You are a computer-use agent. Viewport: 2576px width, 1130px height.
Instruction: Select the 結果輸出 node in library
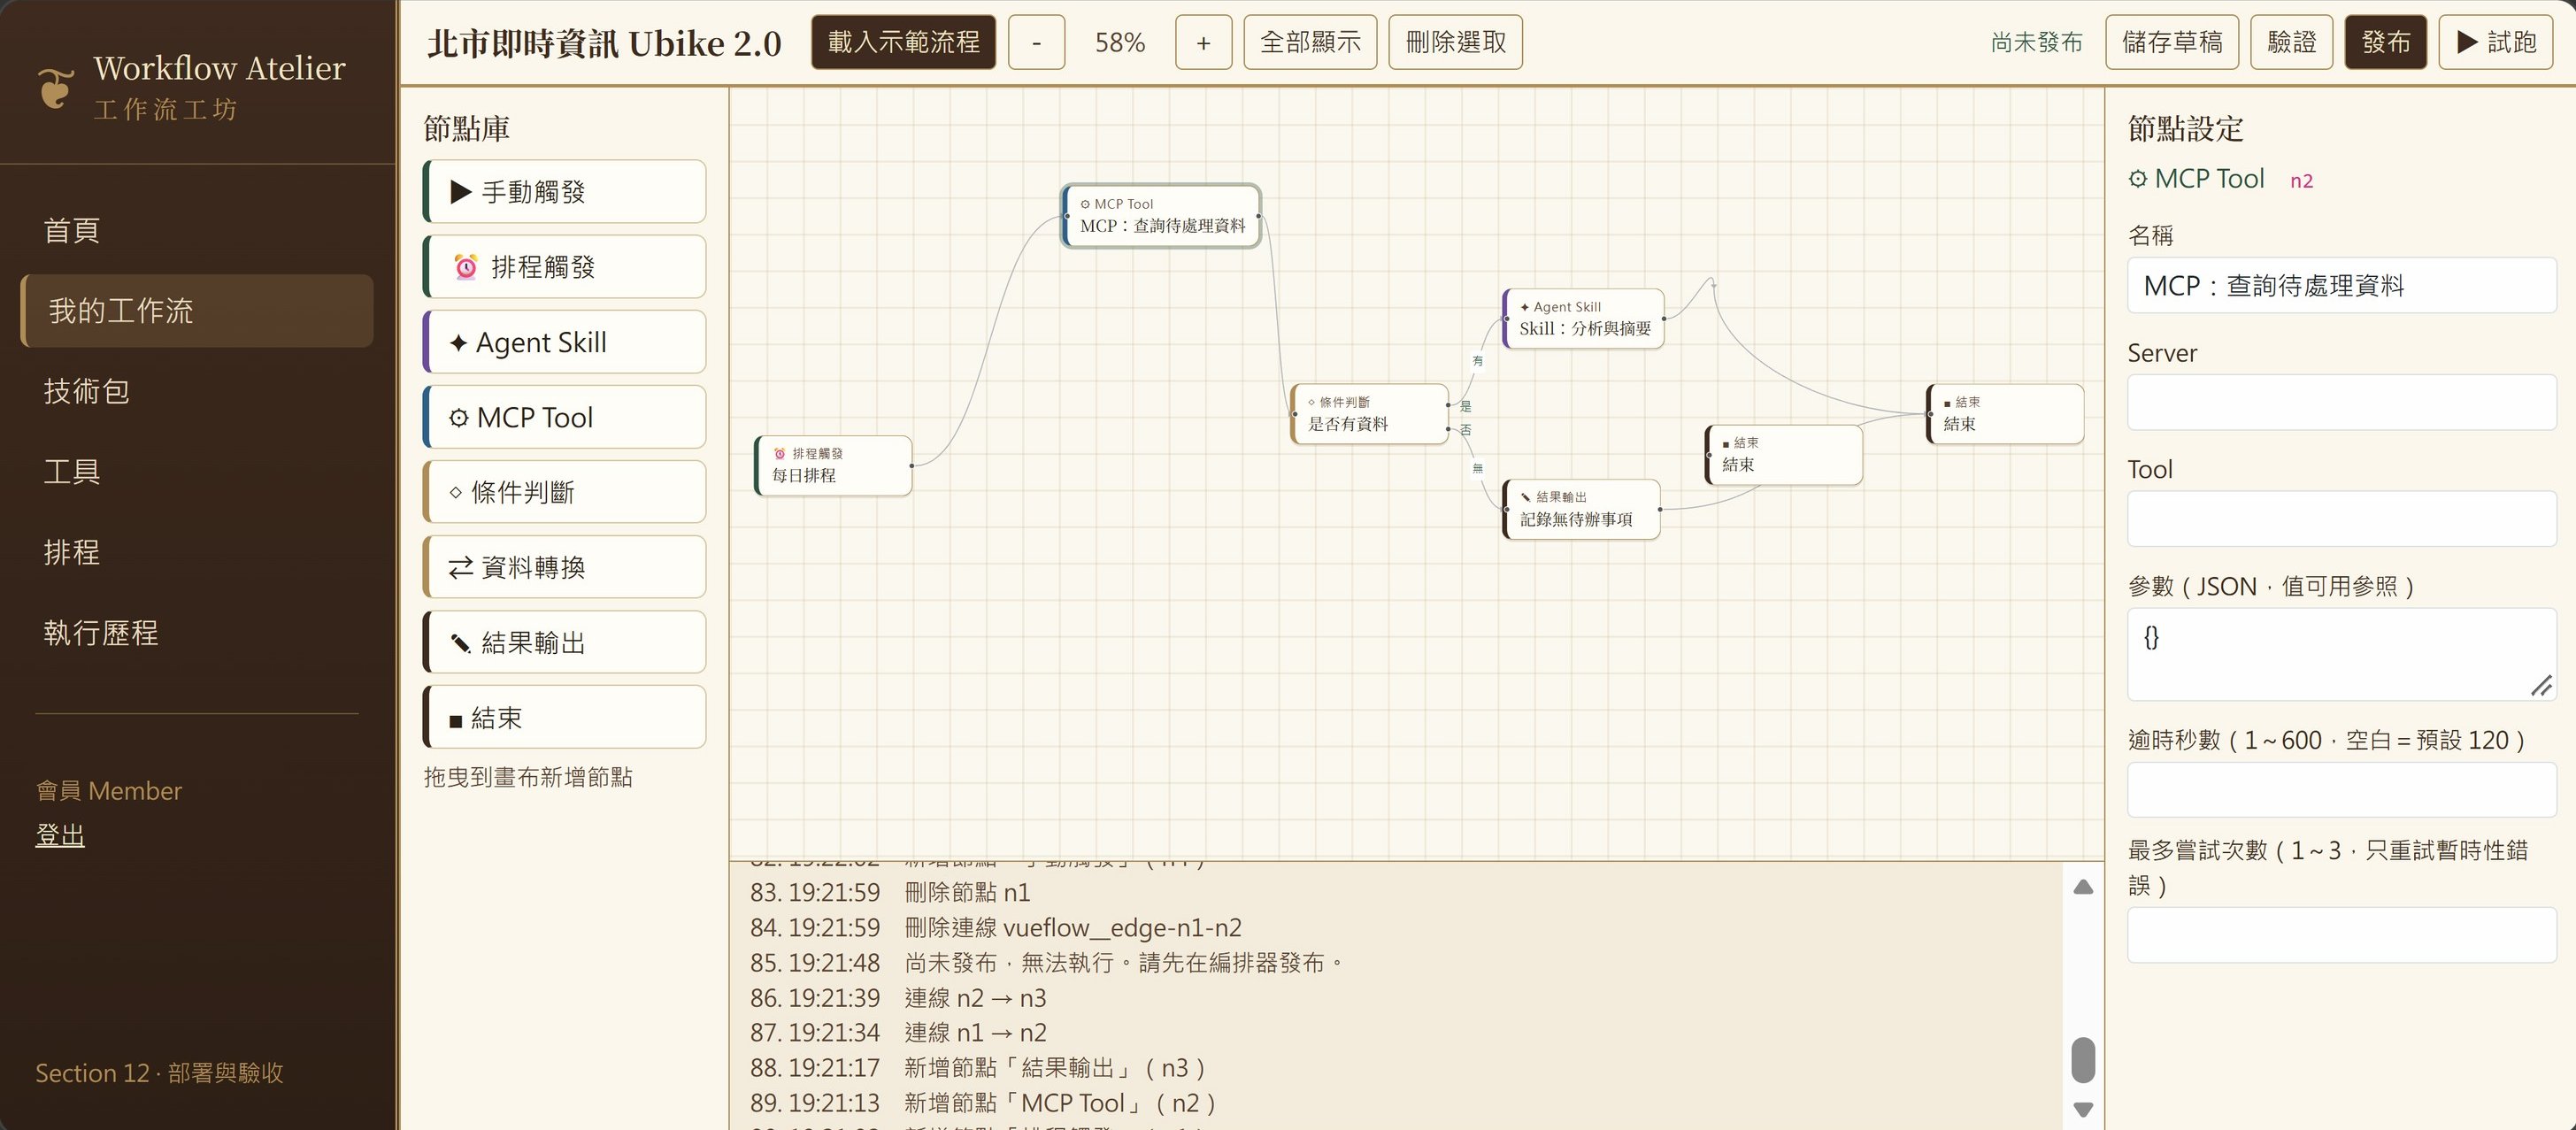(564, 642)
